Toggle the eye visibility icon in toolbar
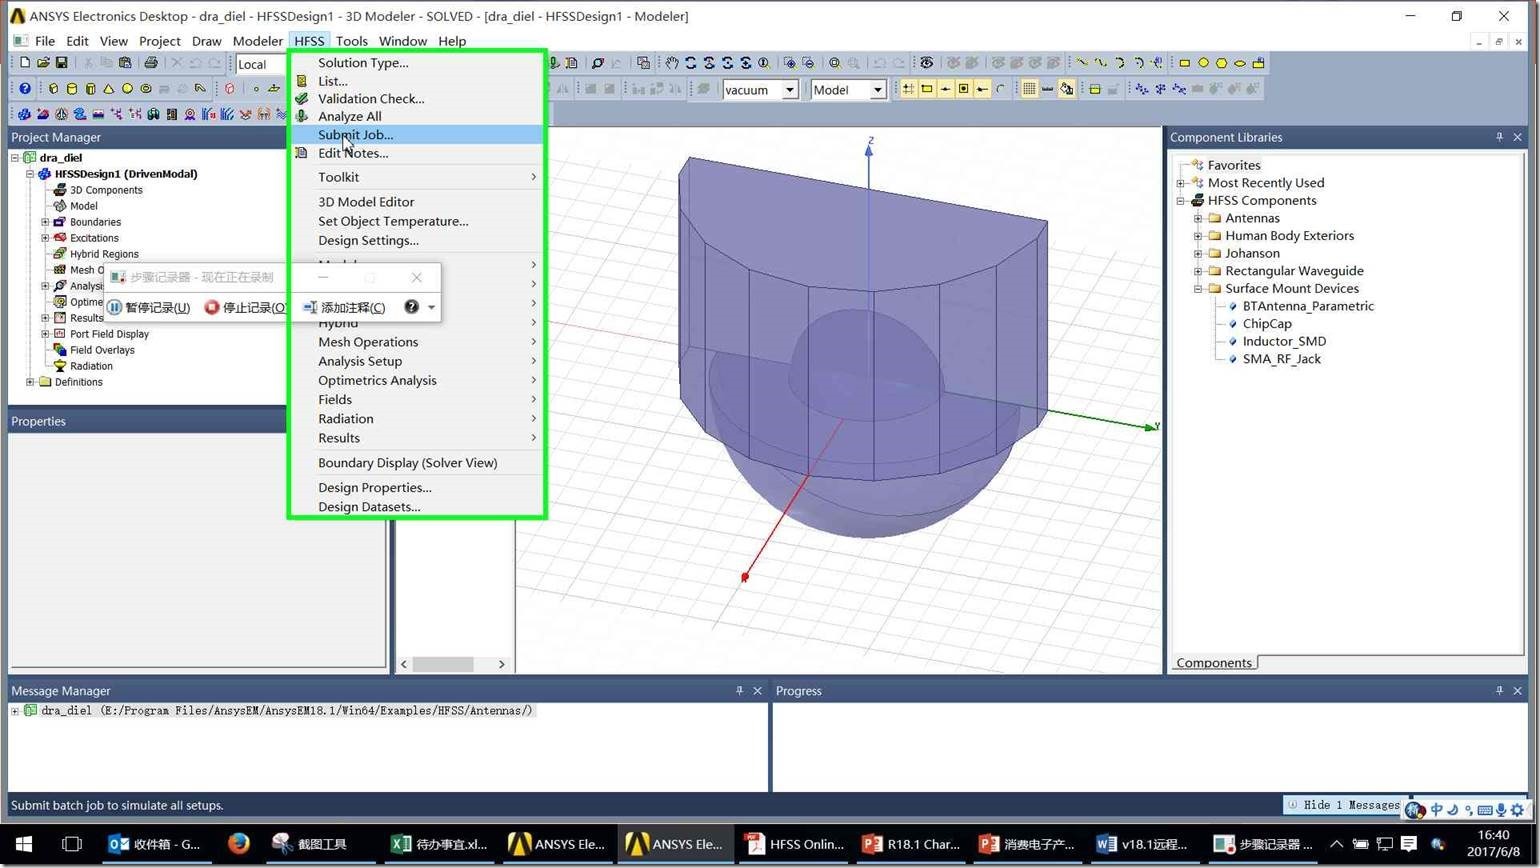 point(926,63)
